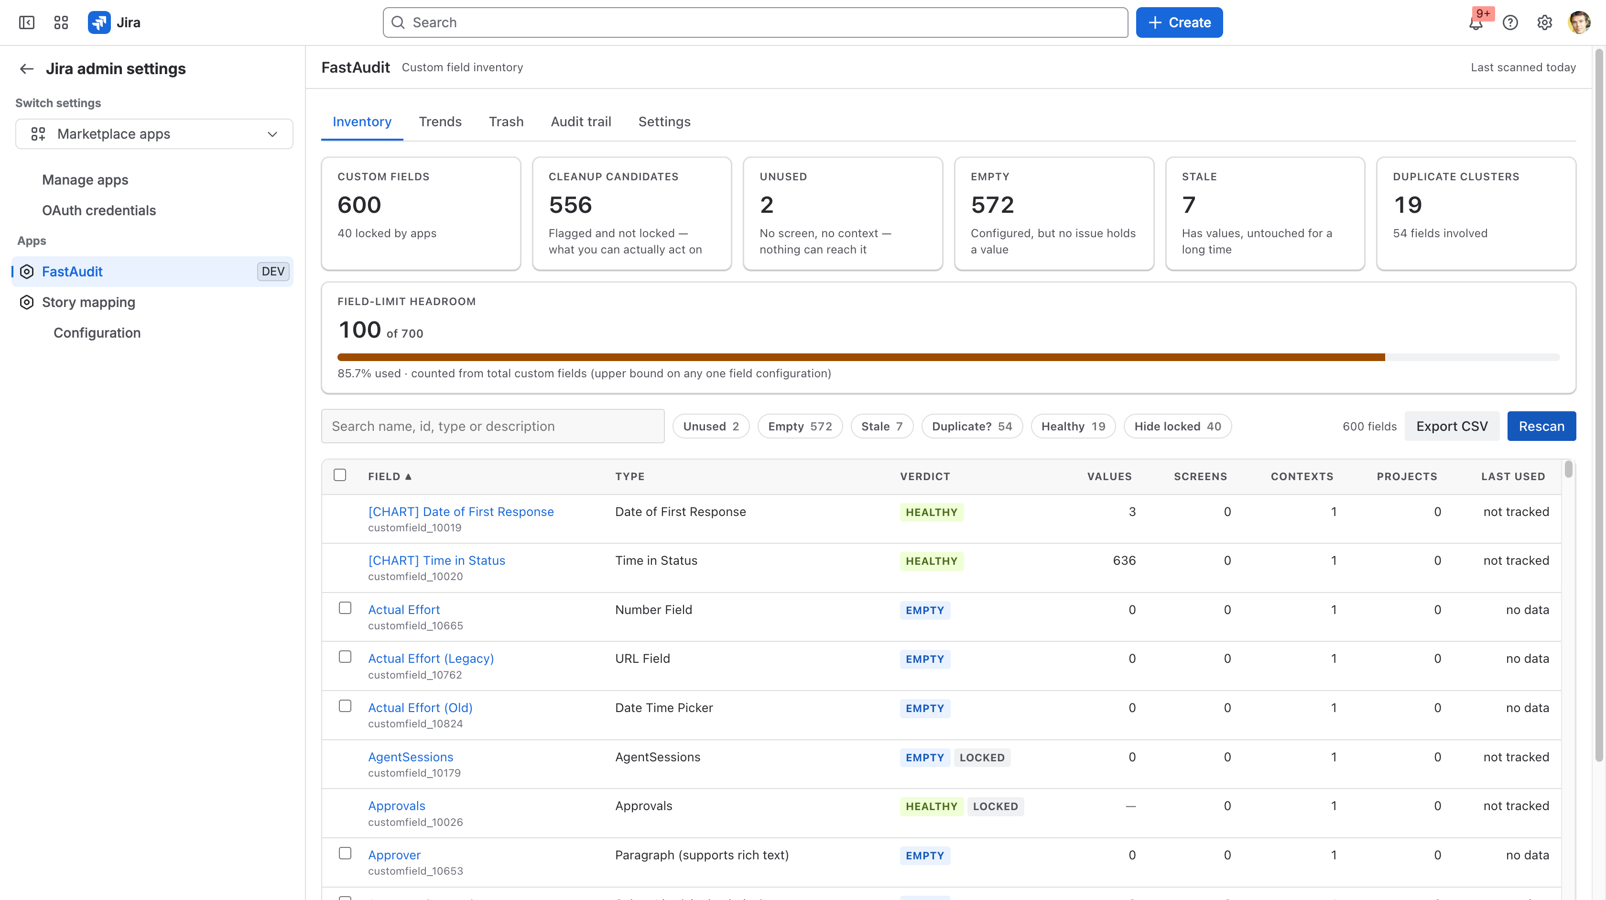Open the help question-mark icon

click(x=1510, y=22)
